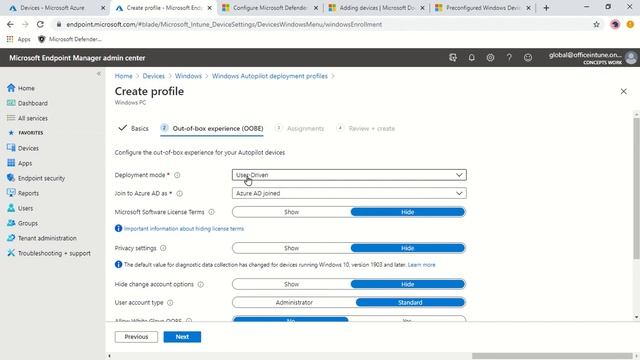Open the feedback smiley icon
This screenshot has width=640, height=360.
coord(528,58)
